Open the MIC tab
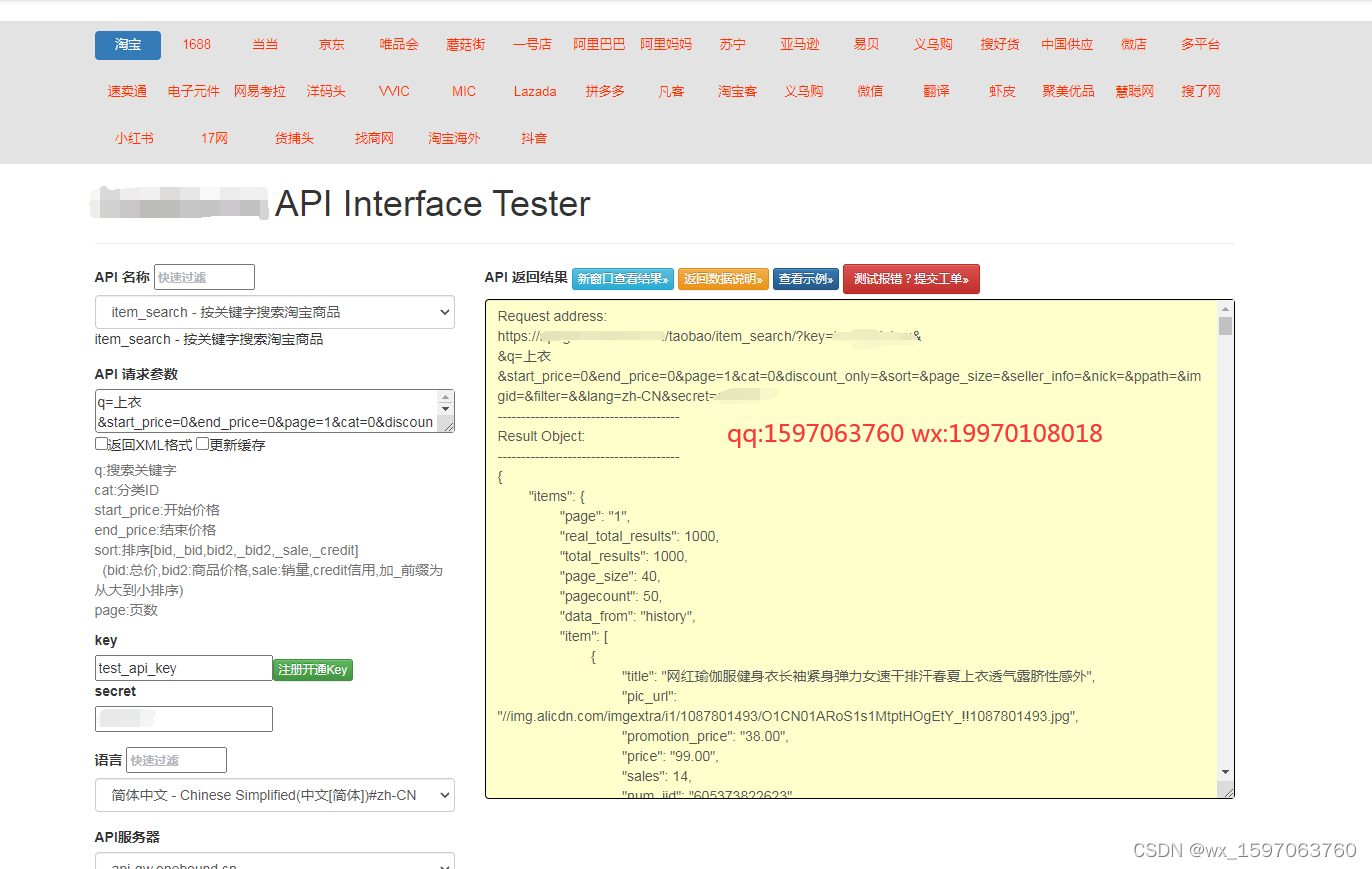This screenshot has width=1372, height=869. point(464,92)
